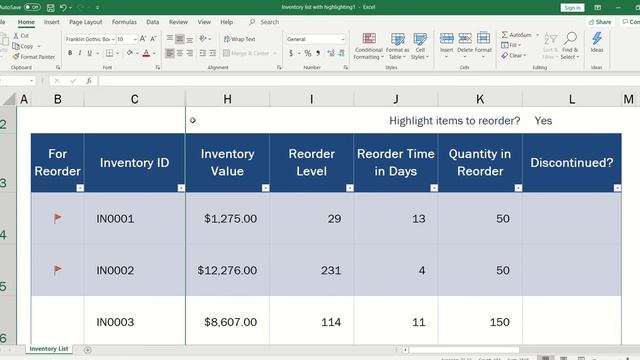Click Decrease Font Size icon
Screen dimensions: 640x360
(153, 39)
